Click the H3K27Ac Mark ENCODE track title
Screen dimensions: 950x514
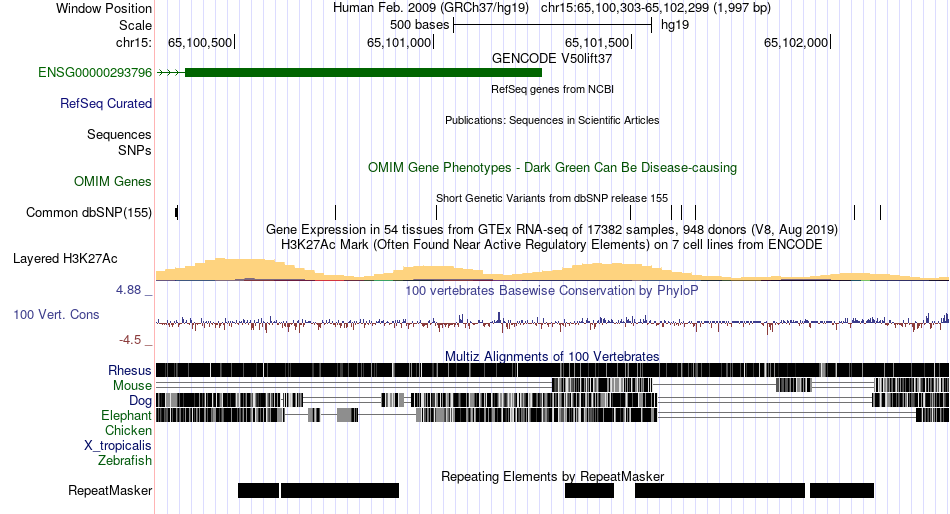point(552,245)
